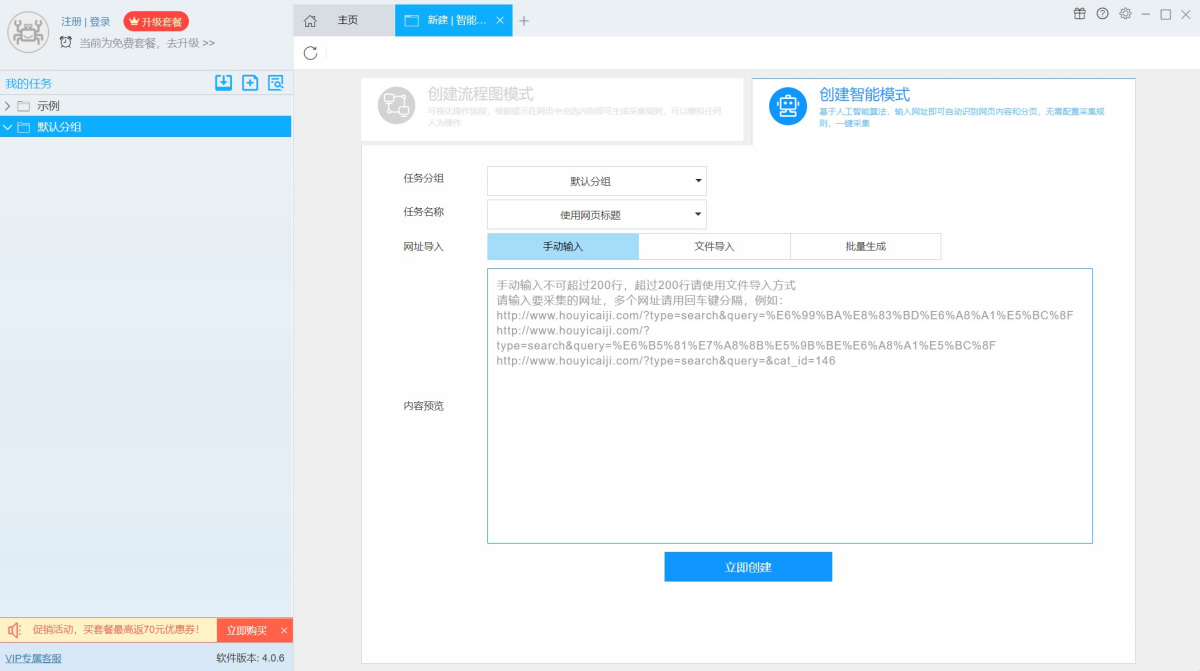This screenshot has width=1200, height=671.
Task: Switch to the 批量生成 tab
Action: pos(865,246)
